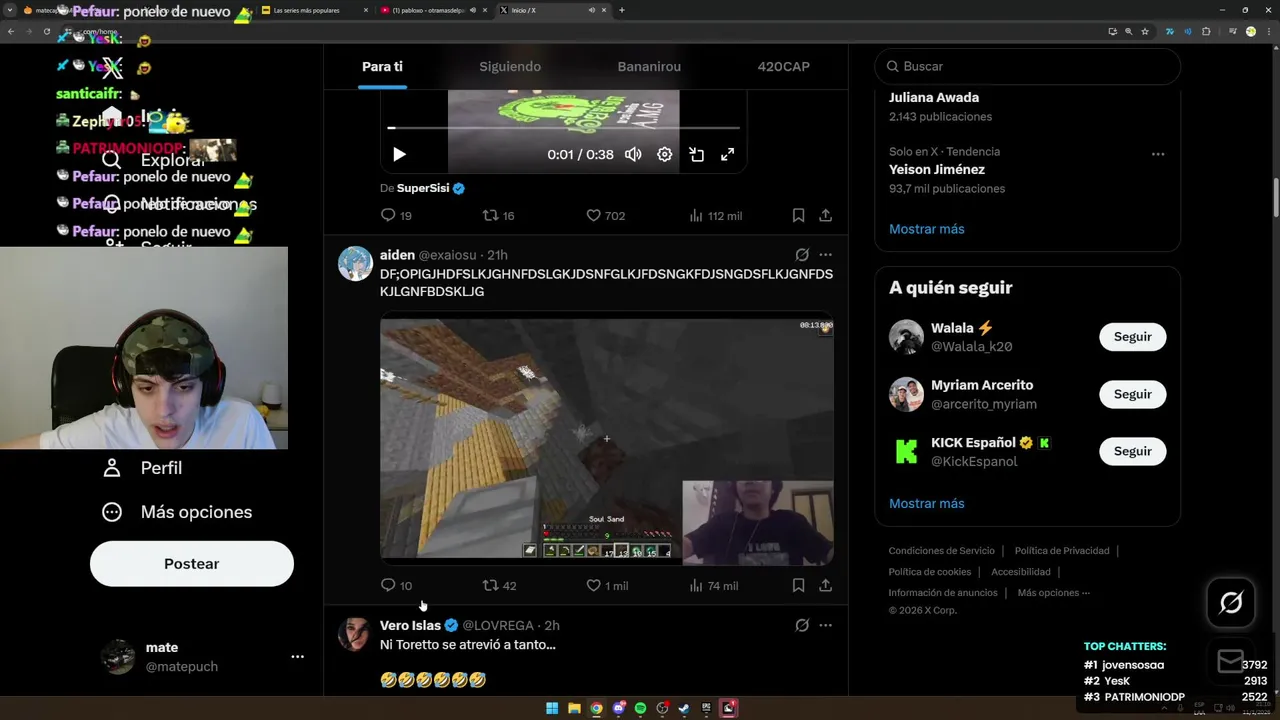Open Epic Games from taskbar
Image resolution: width=1280 pixels, height=720 pixels.
click(x=706, y=708)
